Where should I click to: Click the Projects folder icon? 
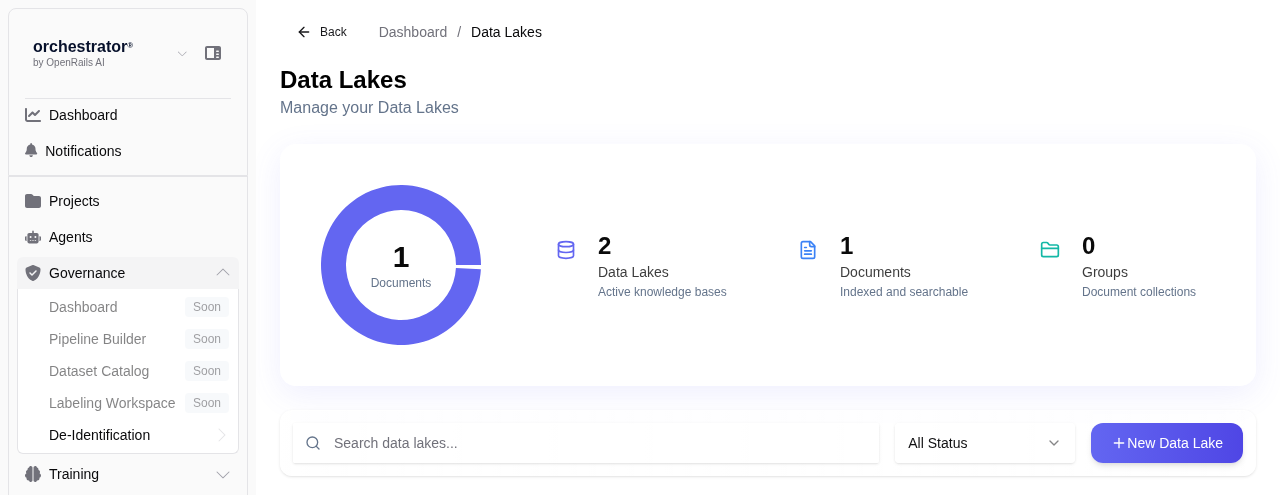pos(33,201)
